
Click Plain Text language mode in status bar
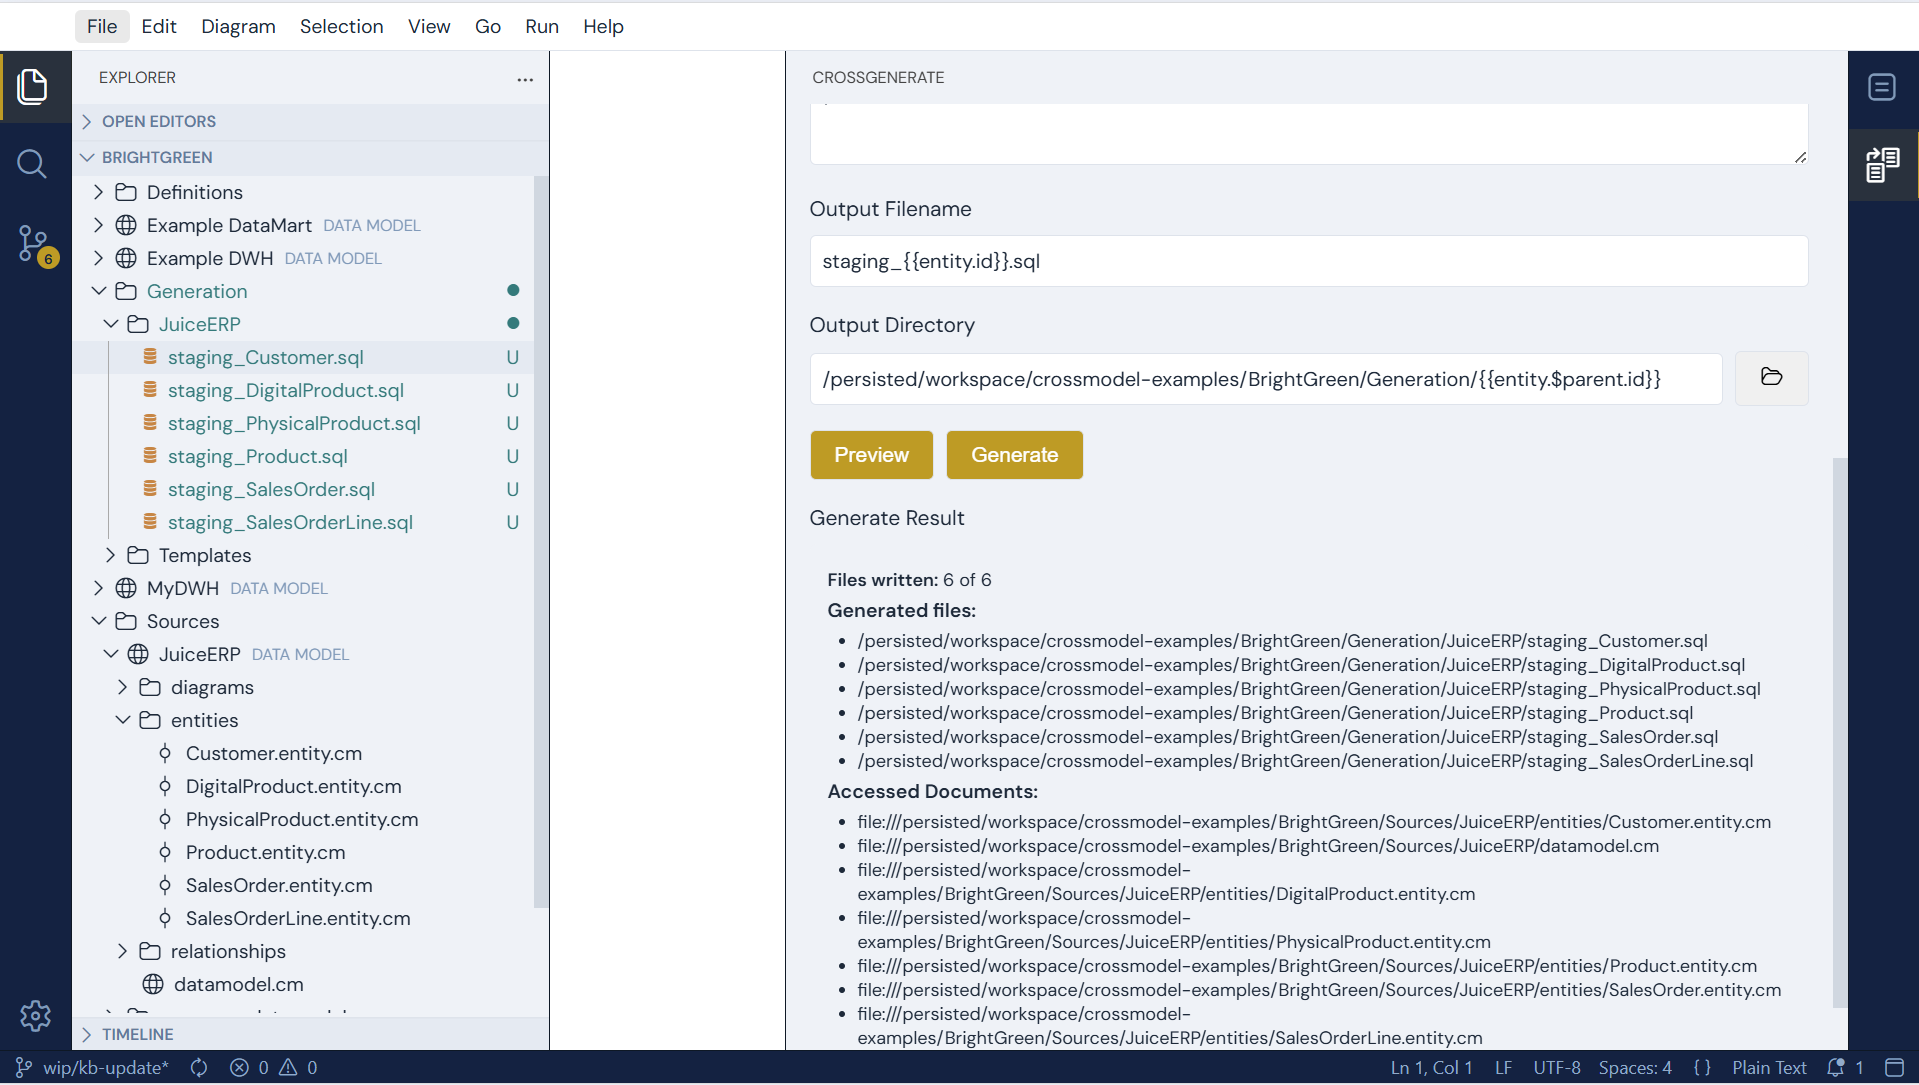click(1769, 1067)
